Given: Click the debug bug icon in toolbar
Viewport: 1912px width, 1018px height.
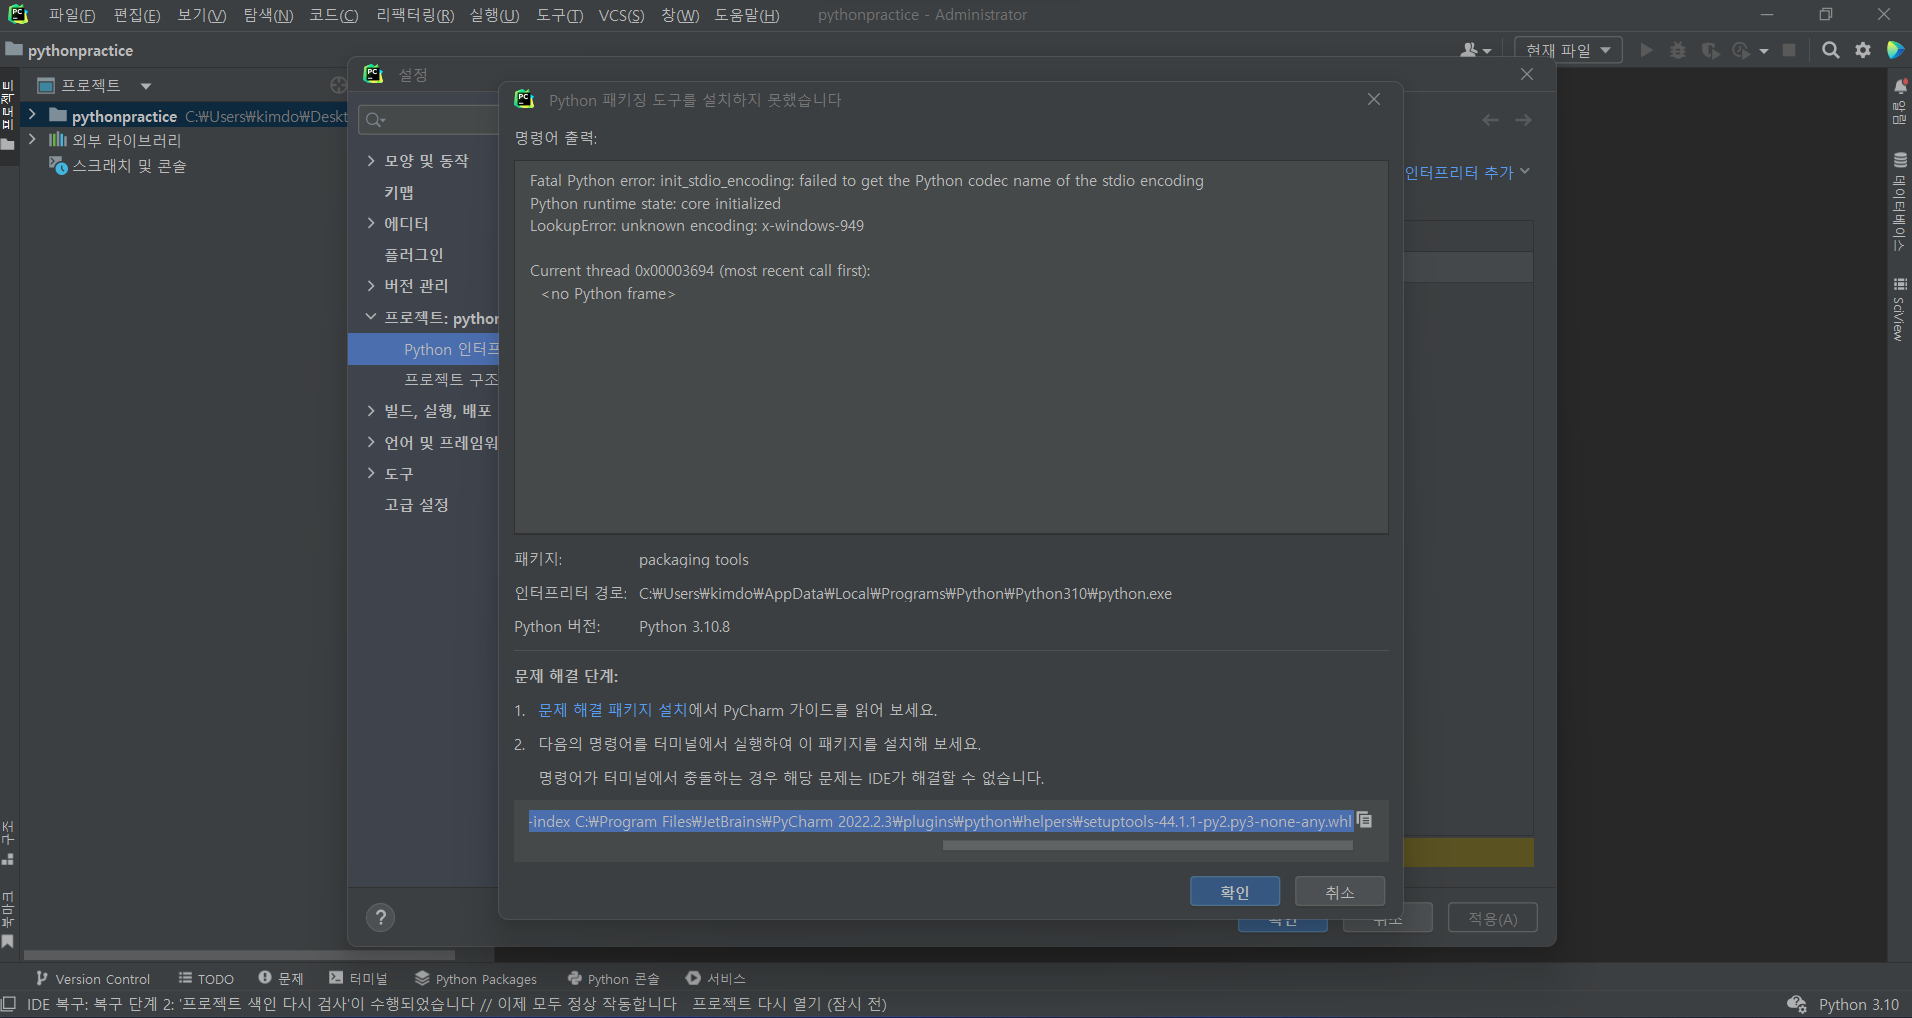Looking at the screenshot, I should point(1678,50).
